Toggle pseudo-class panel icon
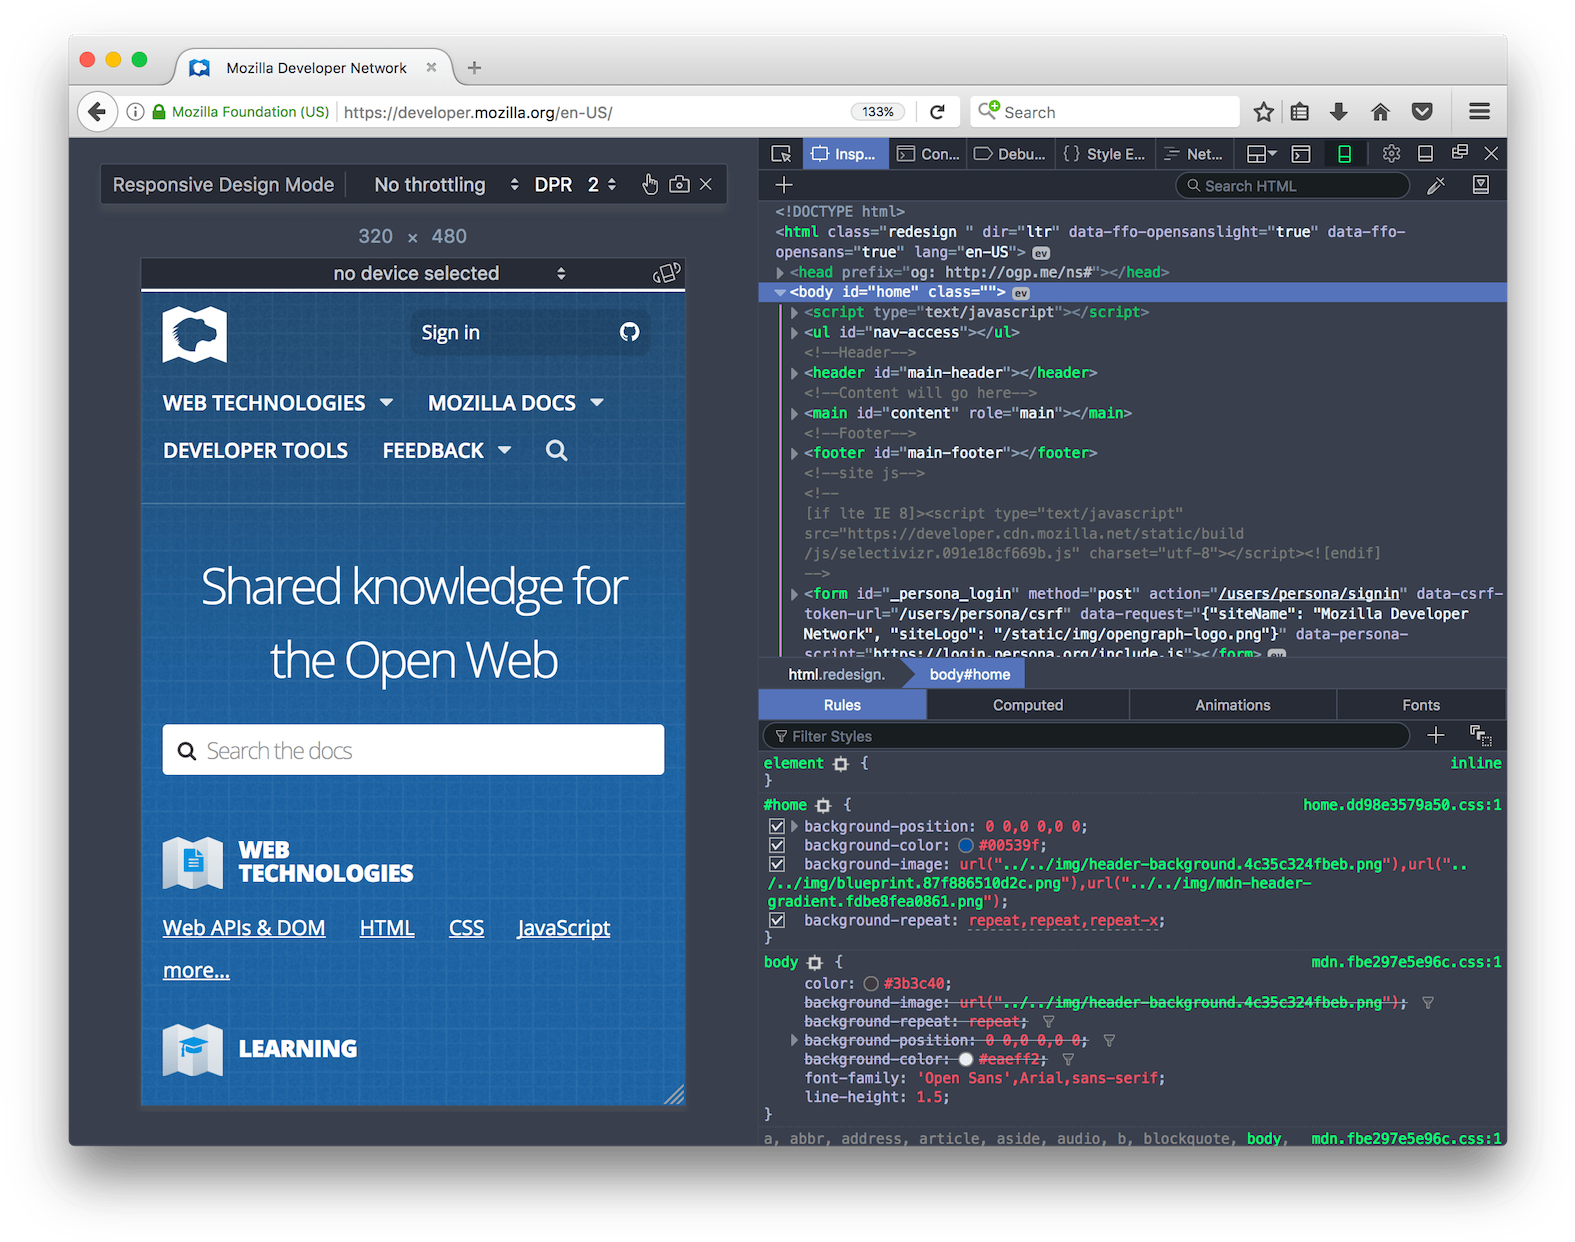Screen dimensions: 1575x1242 point(1480,736)
